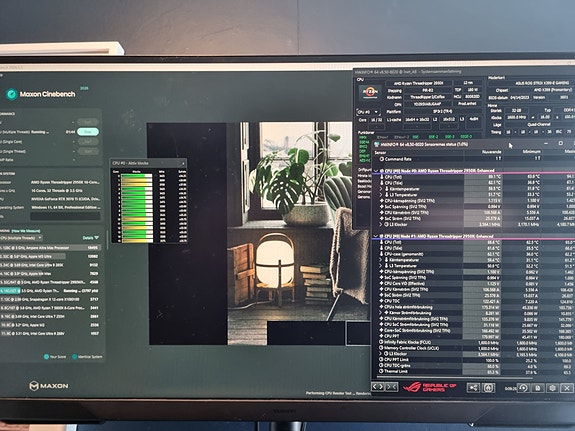Click the HWiNFO sensor-alert icon next to the network icon

488,388
